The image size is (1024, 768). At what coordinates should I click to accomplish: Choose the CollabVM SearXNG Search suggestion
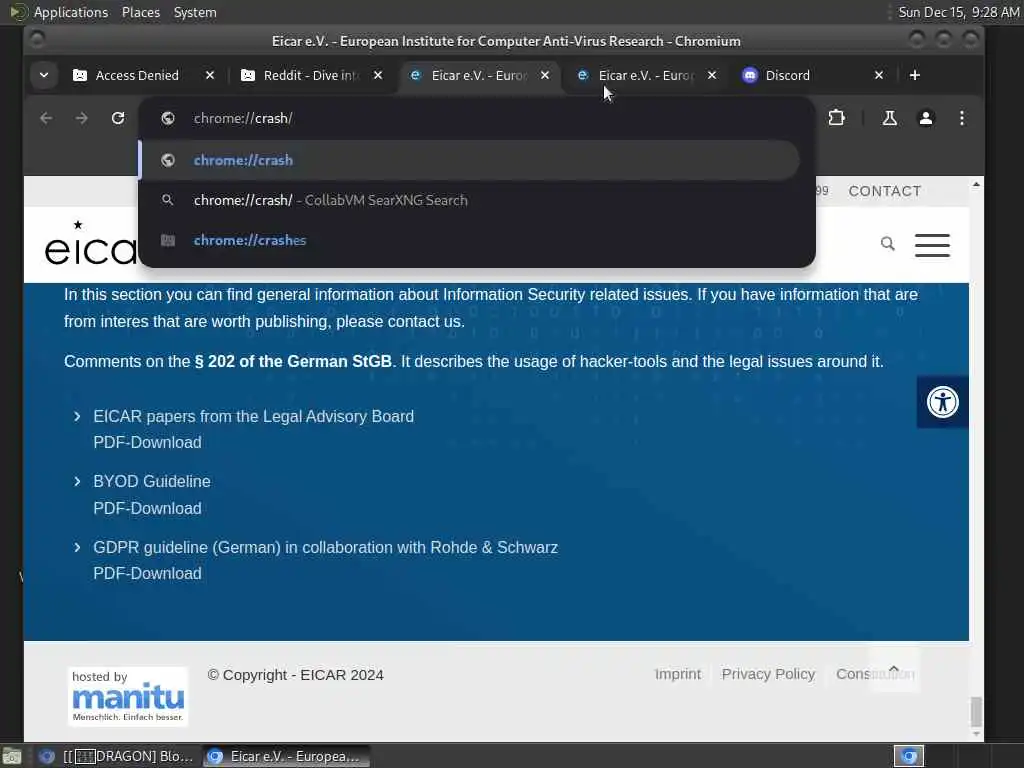(469, 200)
